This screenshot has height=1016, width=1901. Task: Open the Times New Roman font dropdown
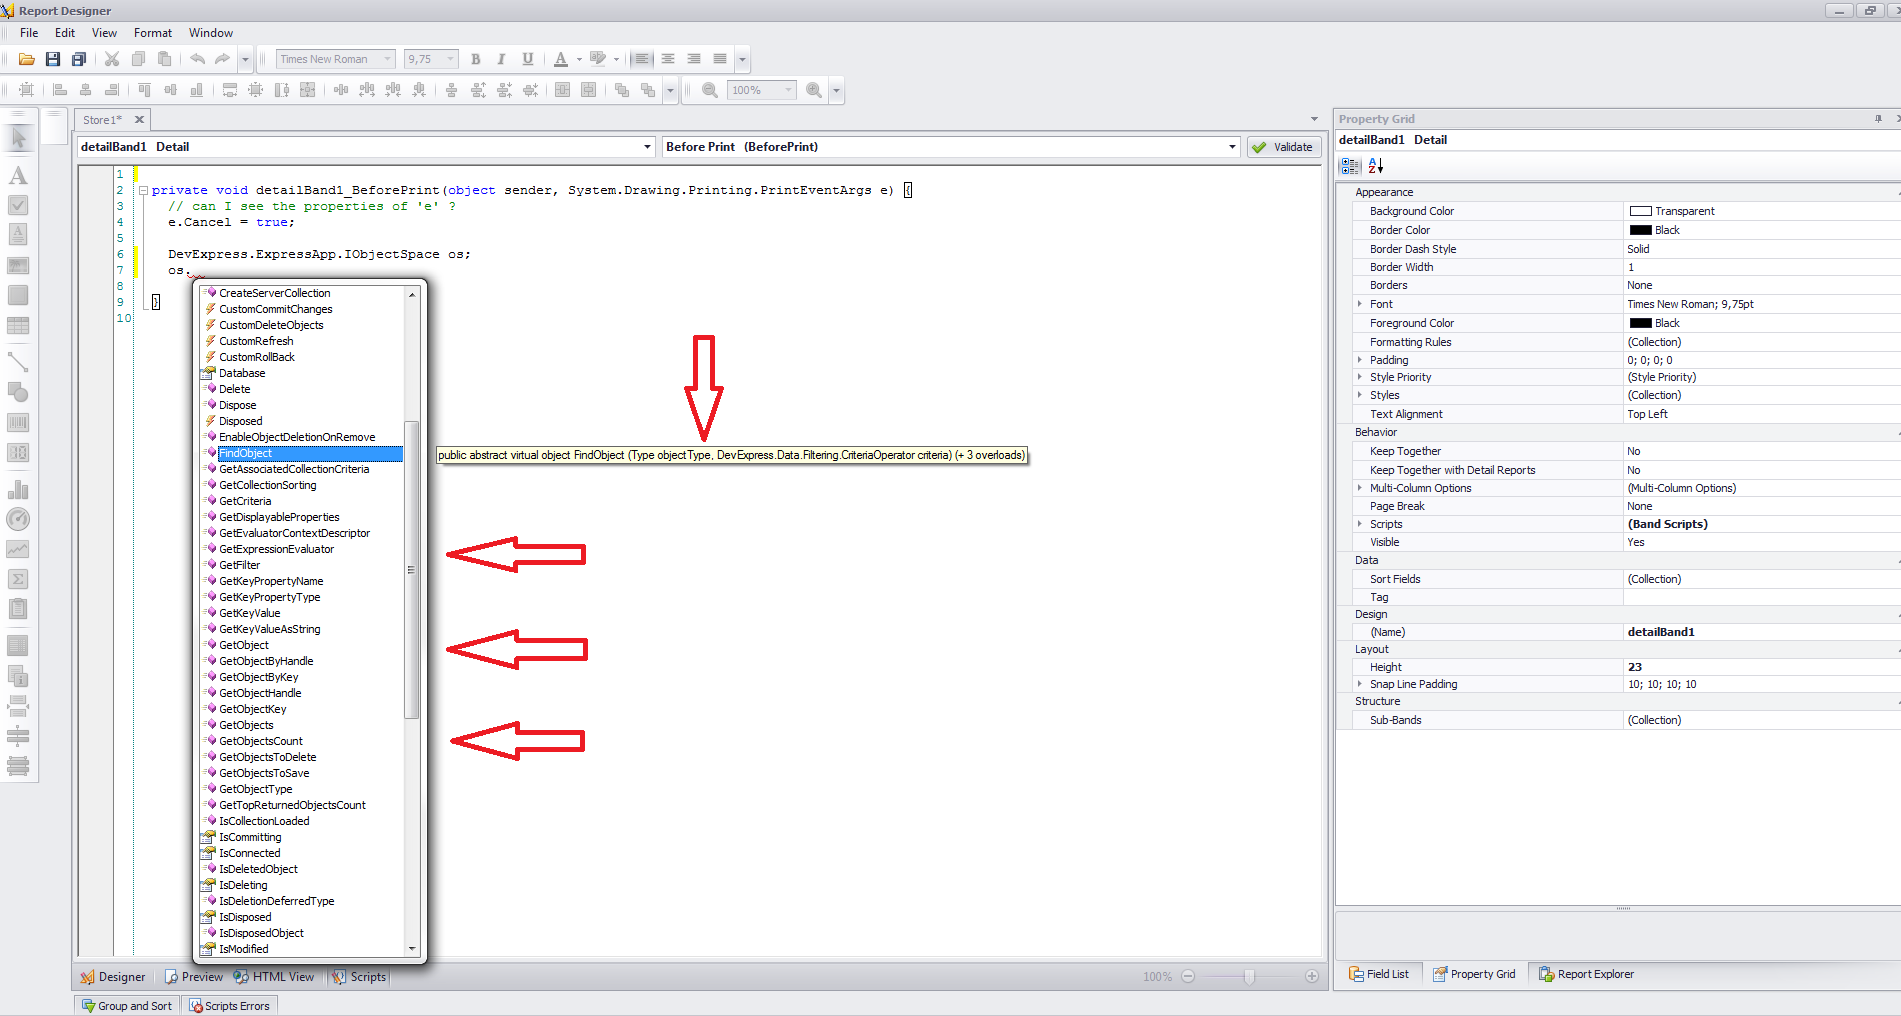pyautogui.click(x=388, y=59)
